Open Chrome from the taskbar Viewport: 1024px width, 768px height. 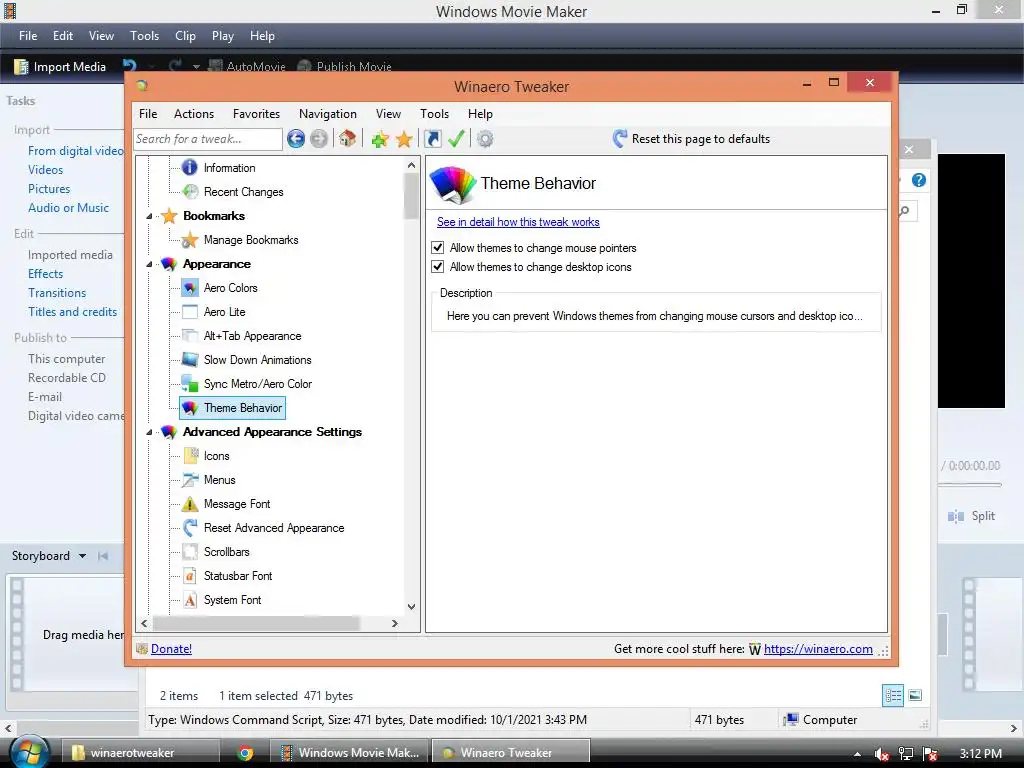pos(246,753)
